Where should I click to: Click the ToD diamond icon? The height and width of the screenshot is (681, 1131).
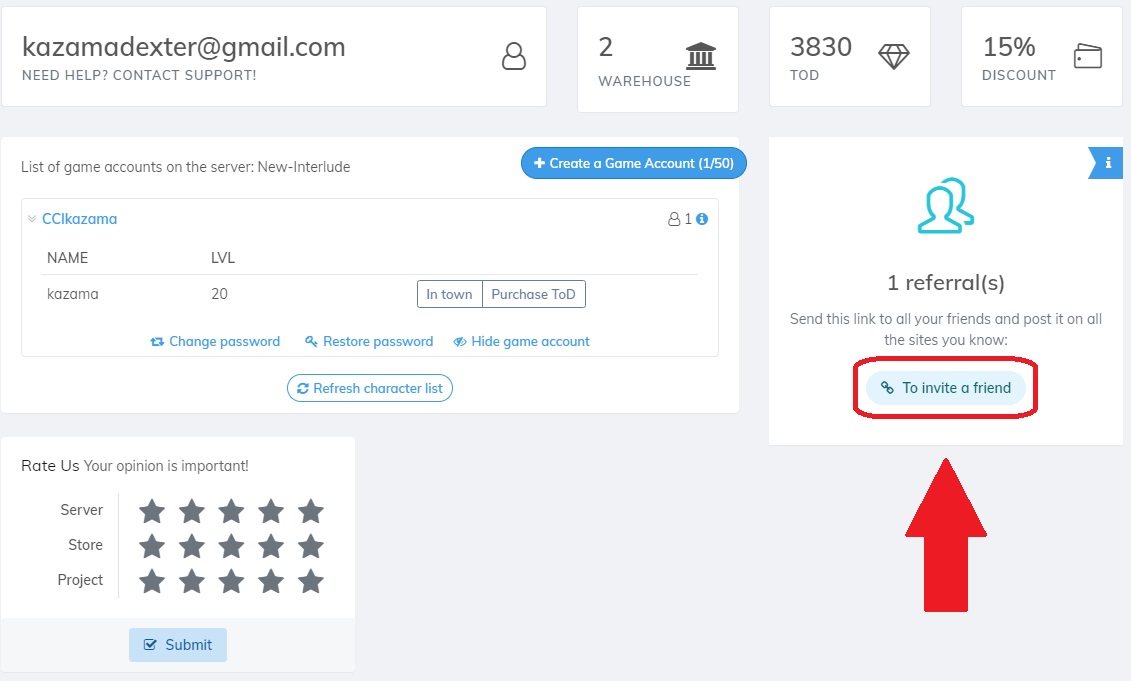893,56
